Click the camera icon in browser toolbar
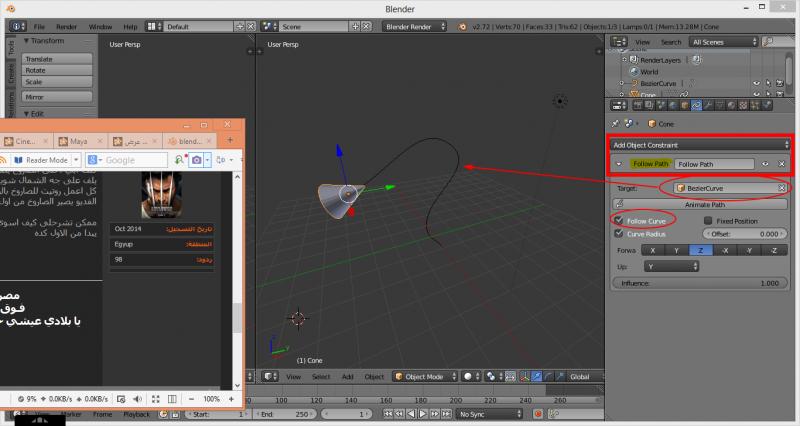The height and width of the screenshot is (426, 800). [x=197, y=160]
